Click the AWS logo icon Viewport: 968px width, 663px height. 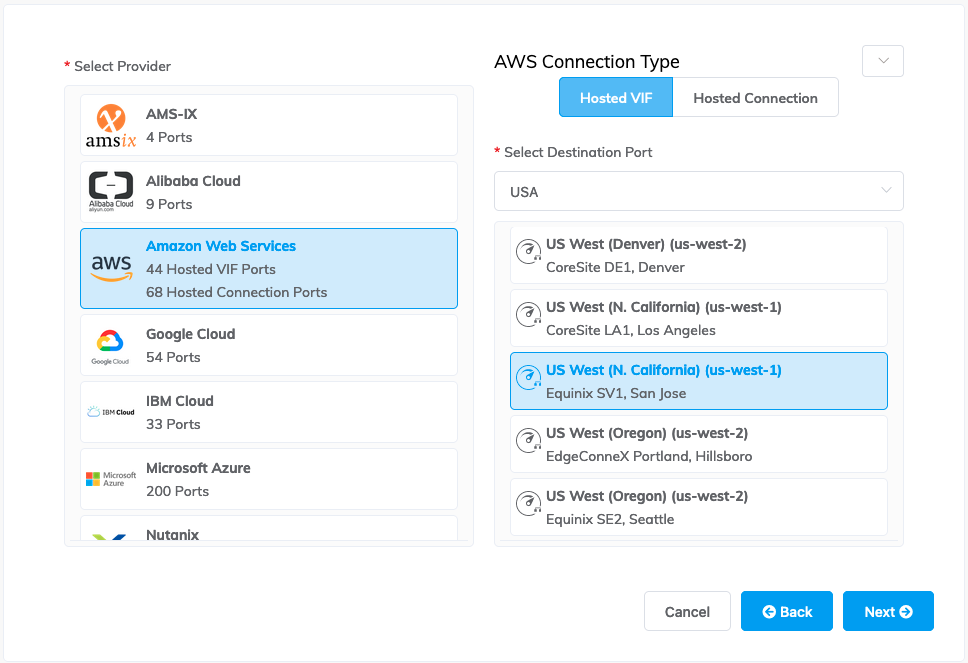coord(111,268)
